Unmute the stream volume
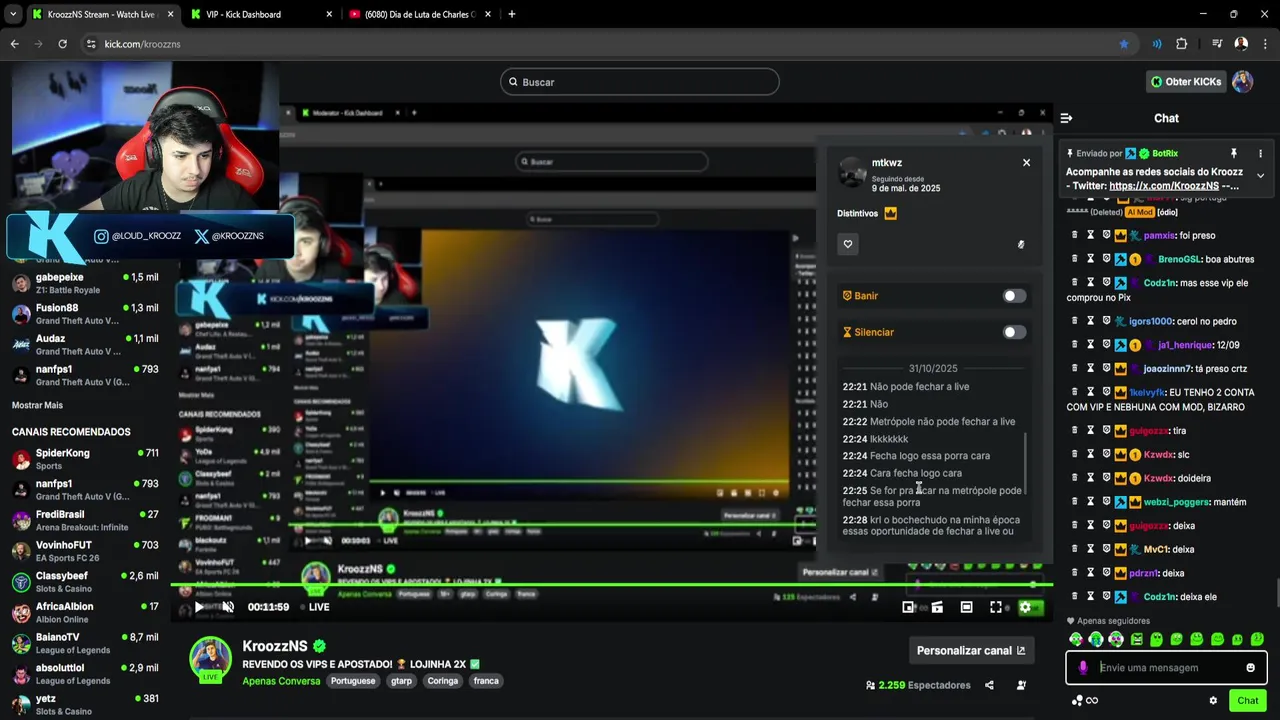 tap(228, 607)
